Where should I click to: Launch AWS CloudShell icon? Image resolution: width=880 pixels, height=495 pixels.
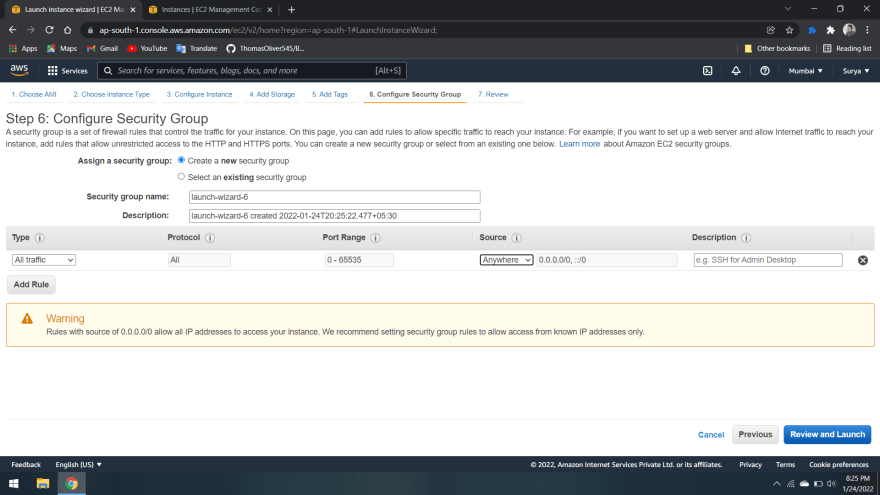pyautogui.click(x=708, y=71)
